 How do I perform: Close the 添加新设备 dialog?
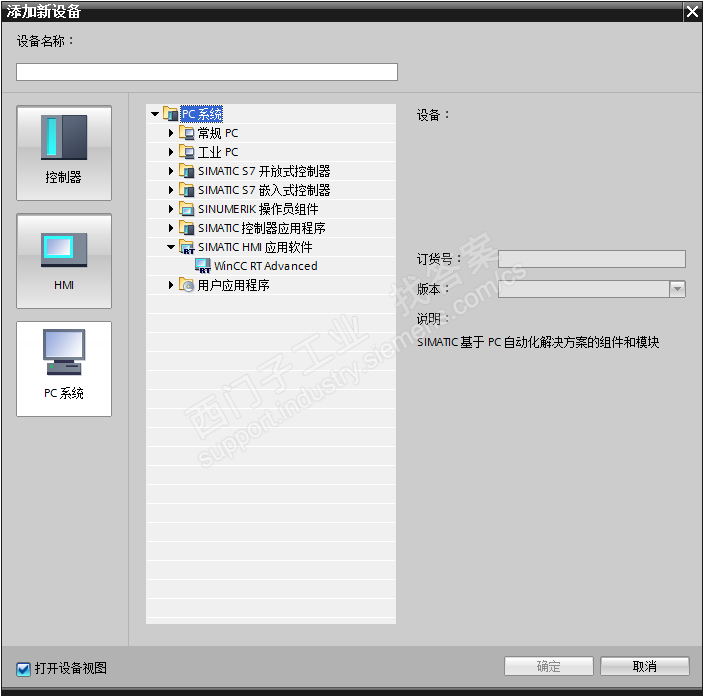[x=692, y=12]
